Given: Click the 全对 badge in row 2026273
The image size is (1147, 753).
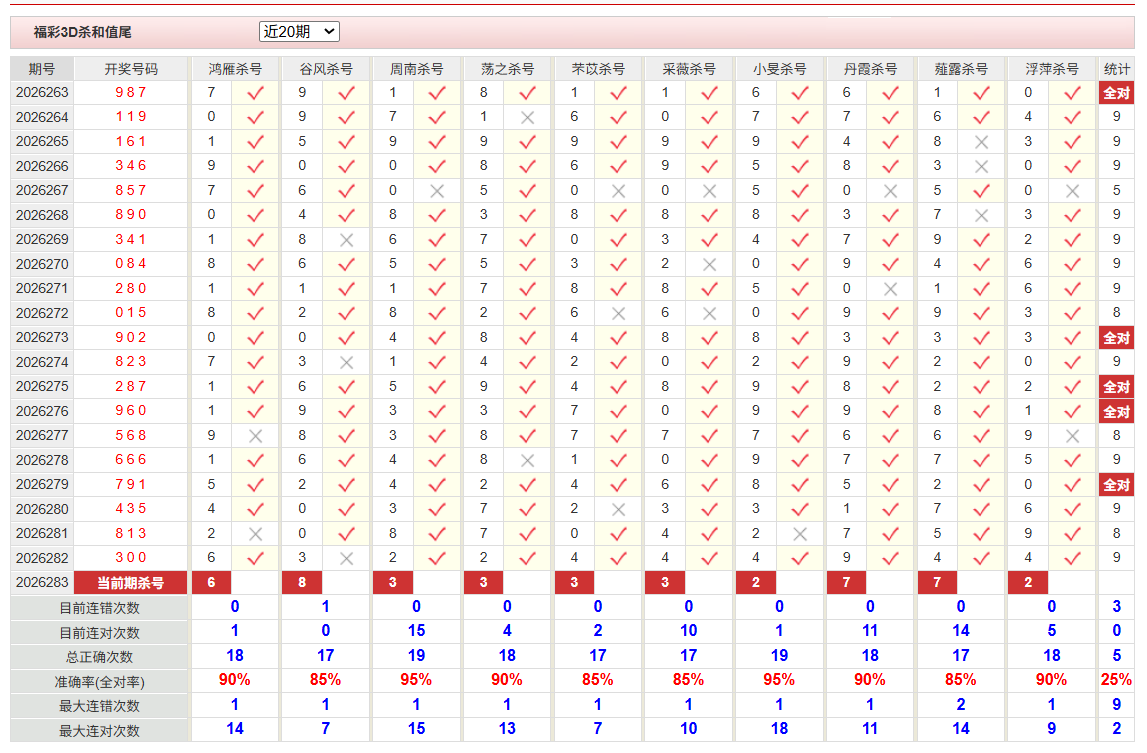Looking at the screenshot, I should (x=1116, y=338).
